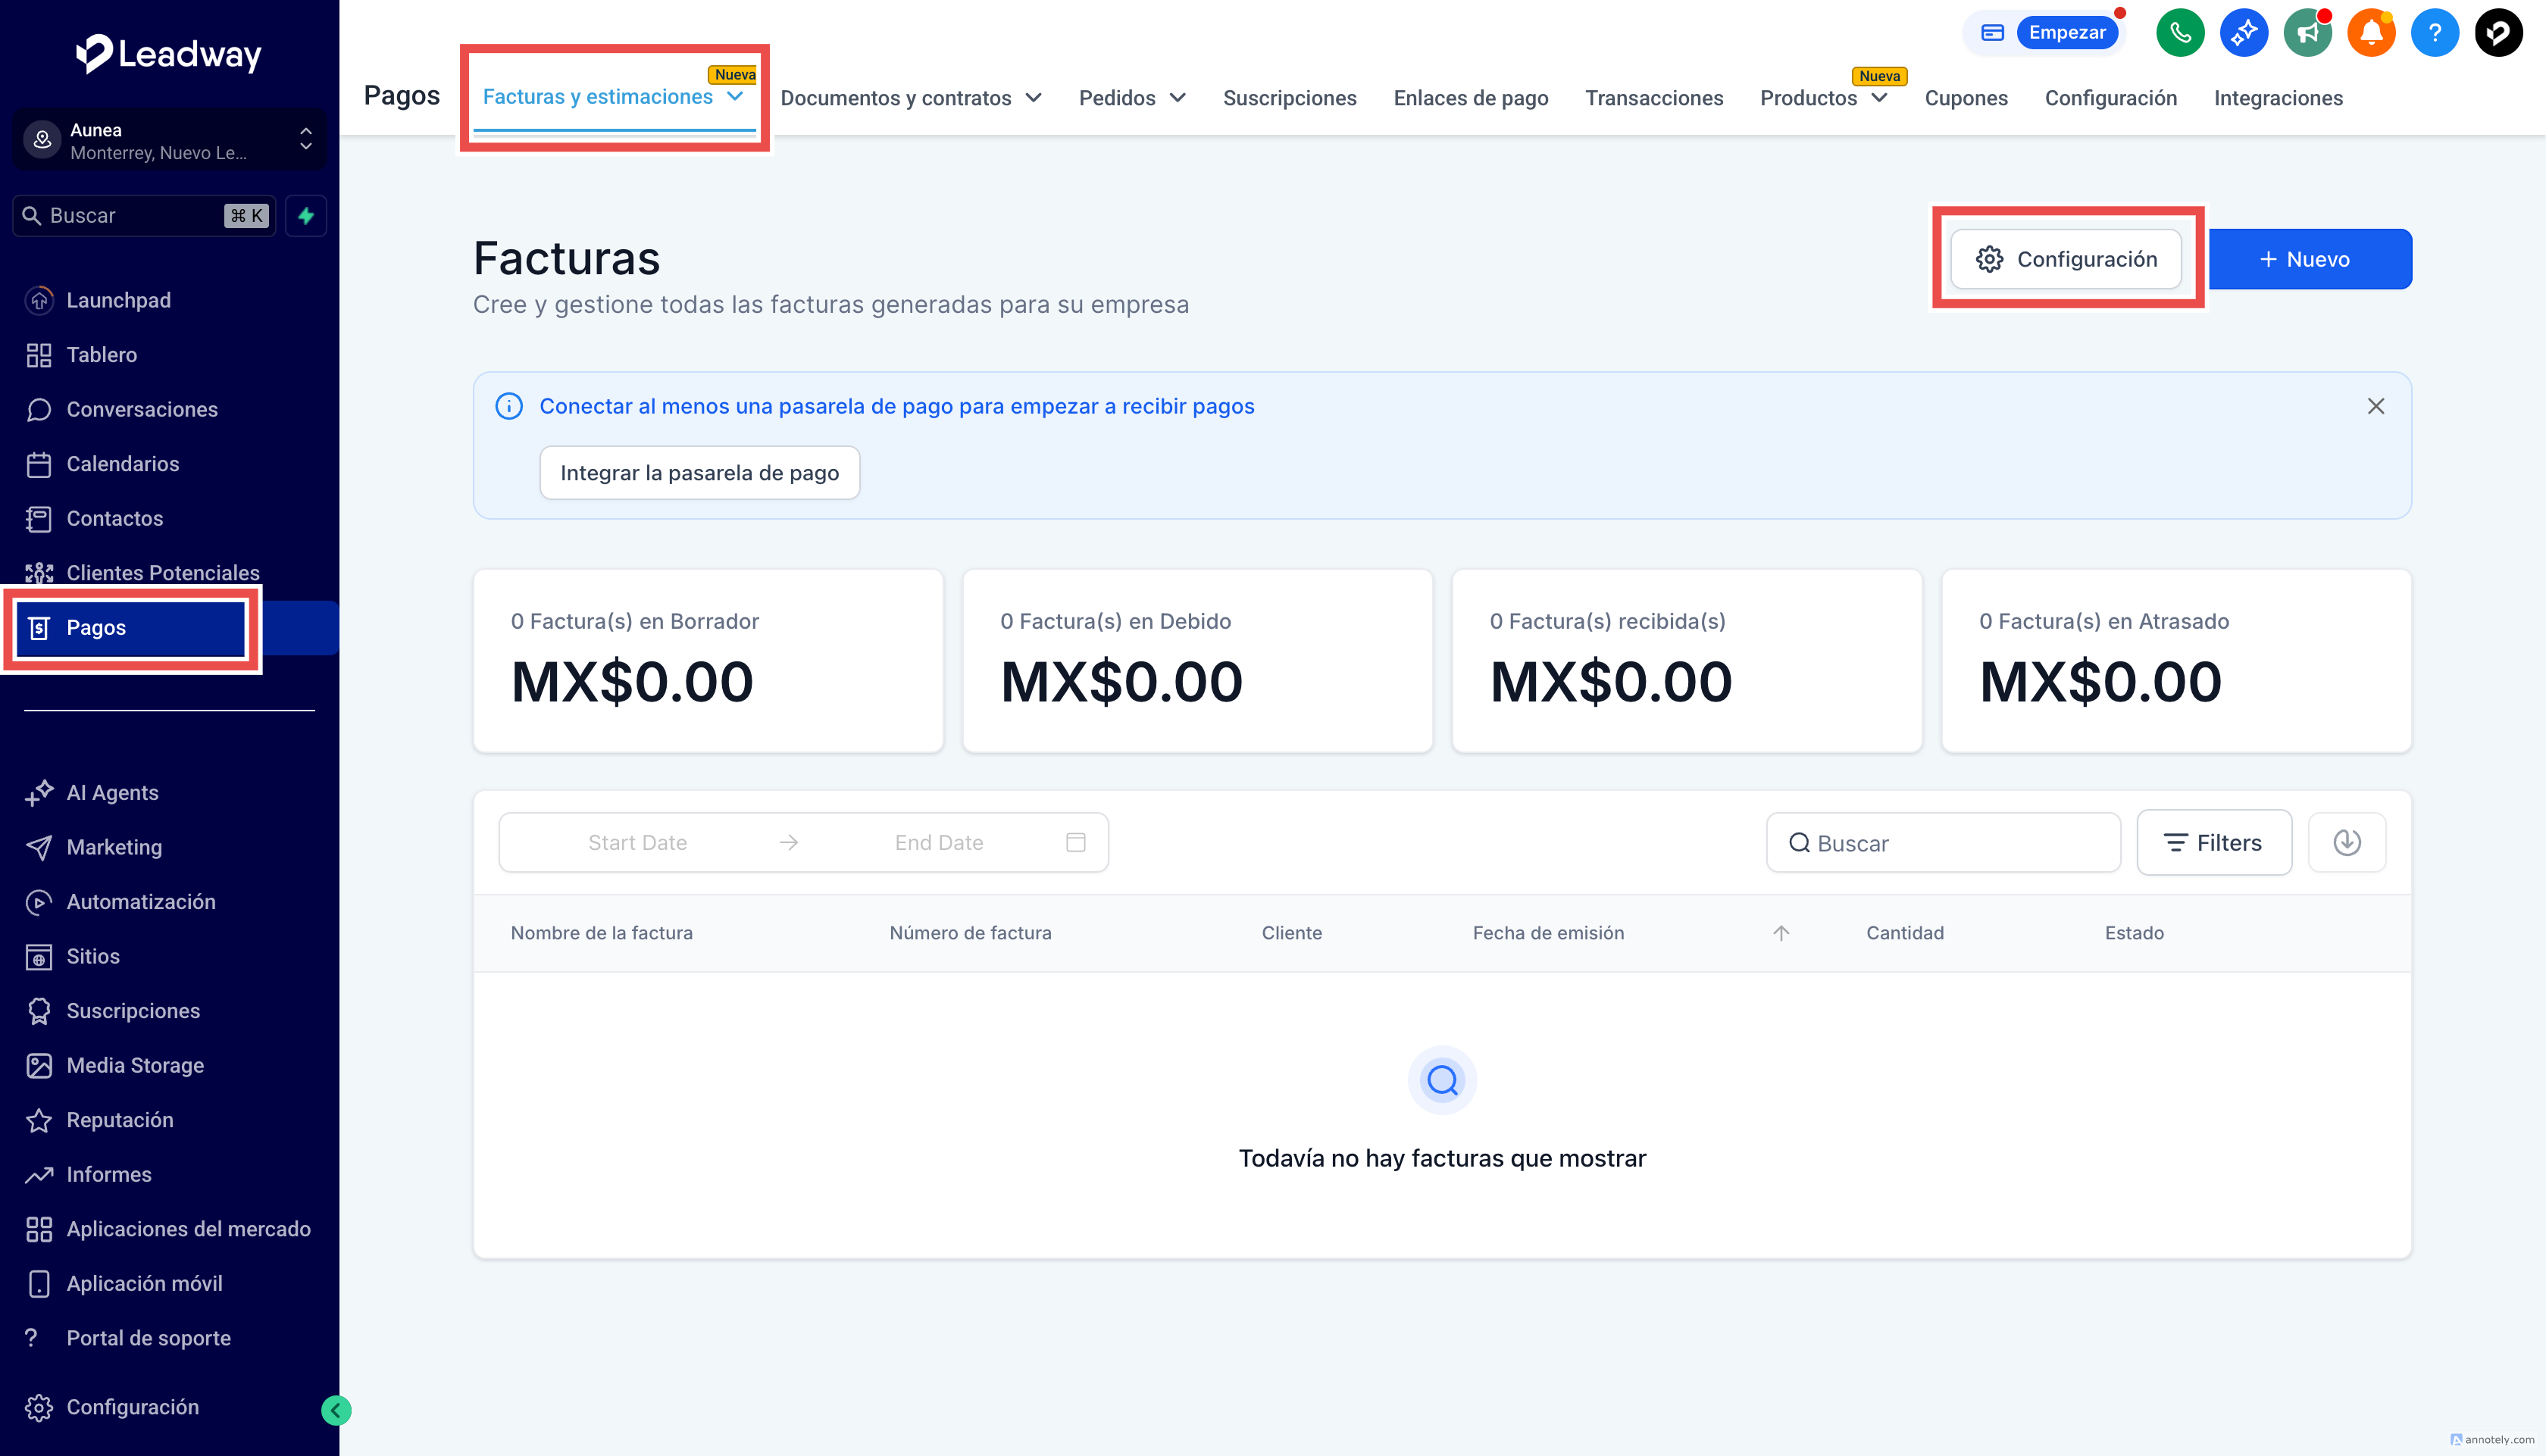2546x1456 pixels.
Task: Open Aunea account switcher
Action: click(x=168, y=141)
